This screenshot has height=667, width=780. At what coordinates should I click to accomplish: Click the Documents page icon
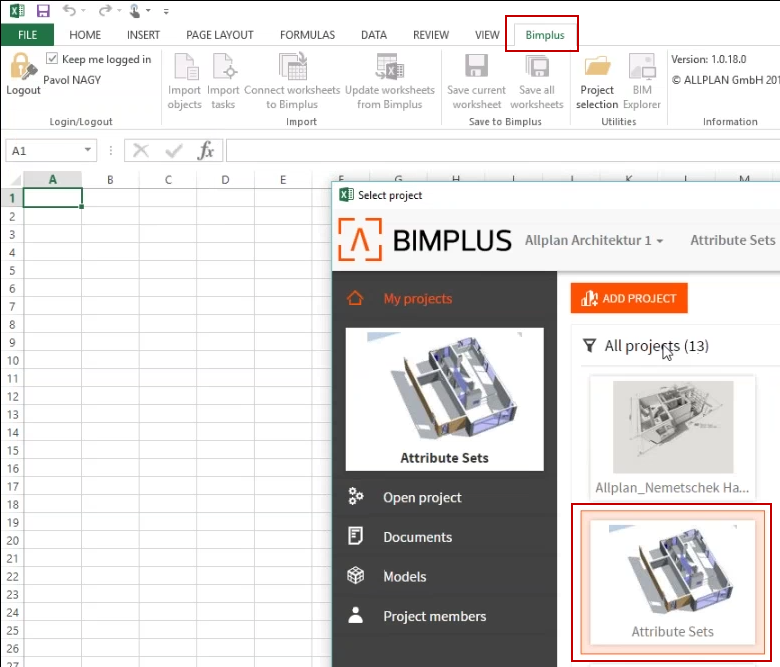[x=355, y=536]
